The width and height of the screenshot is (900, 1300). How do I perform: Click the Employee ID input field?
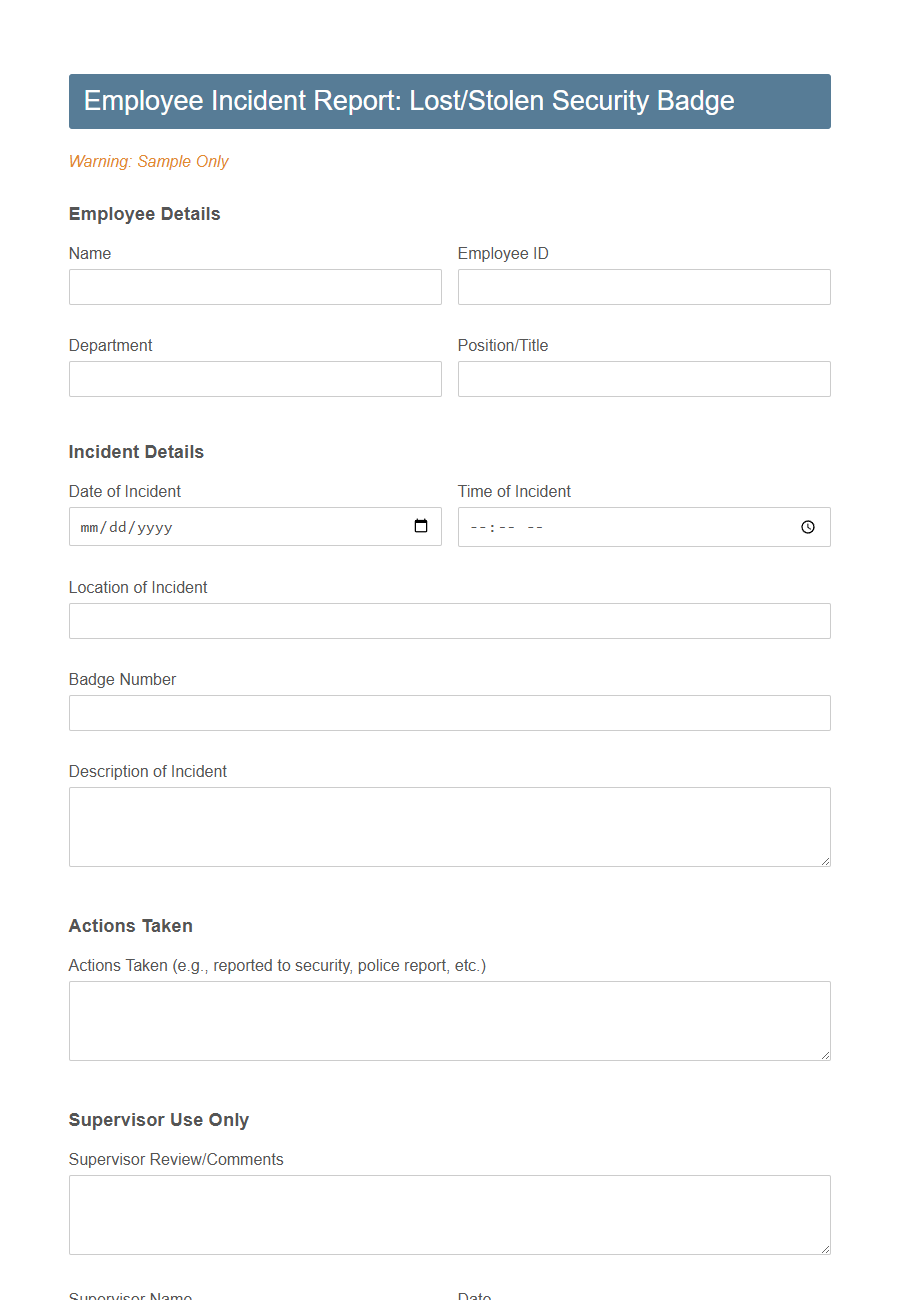pyautogui.click(x=644, y=287)
